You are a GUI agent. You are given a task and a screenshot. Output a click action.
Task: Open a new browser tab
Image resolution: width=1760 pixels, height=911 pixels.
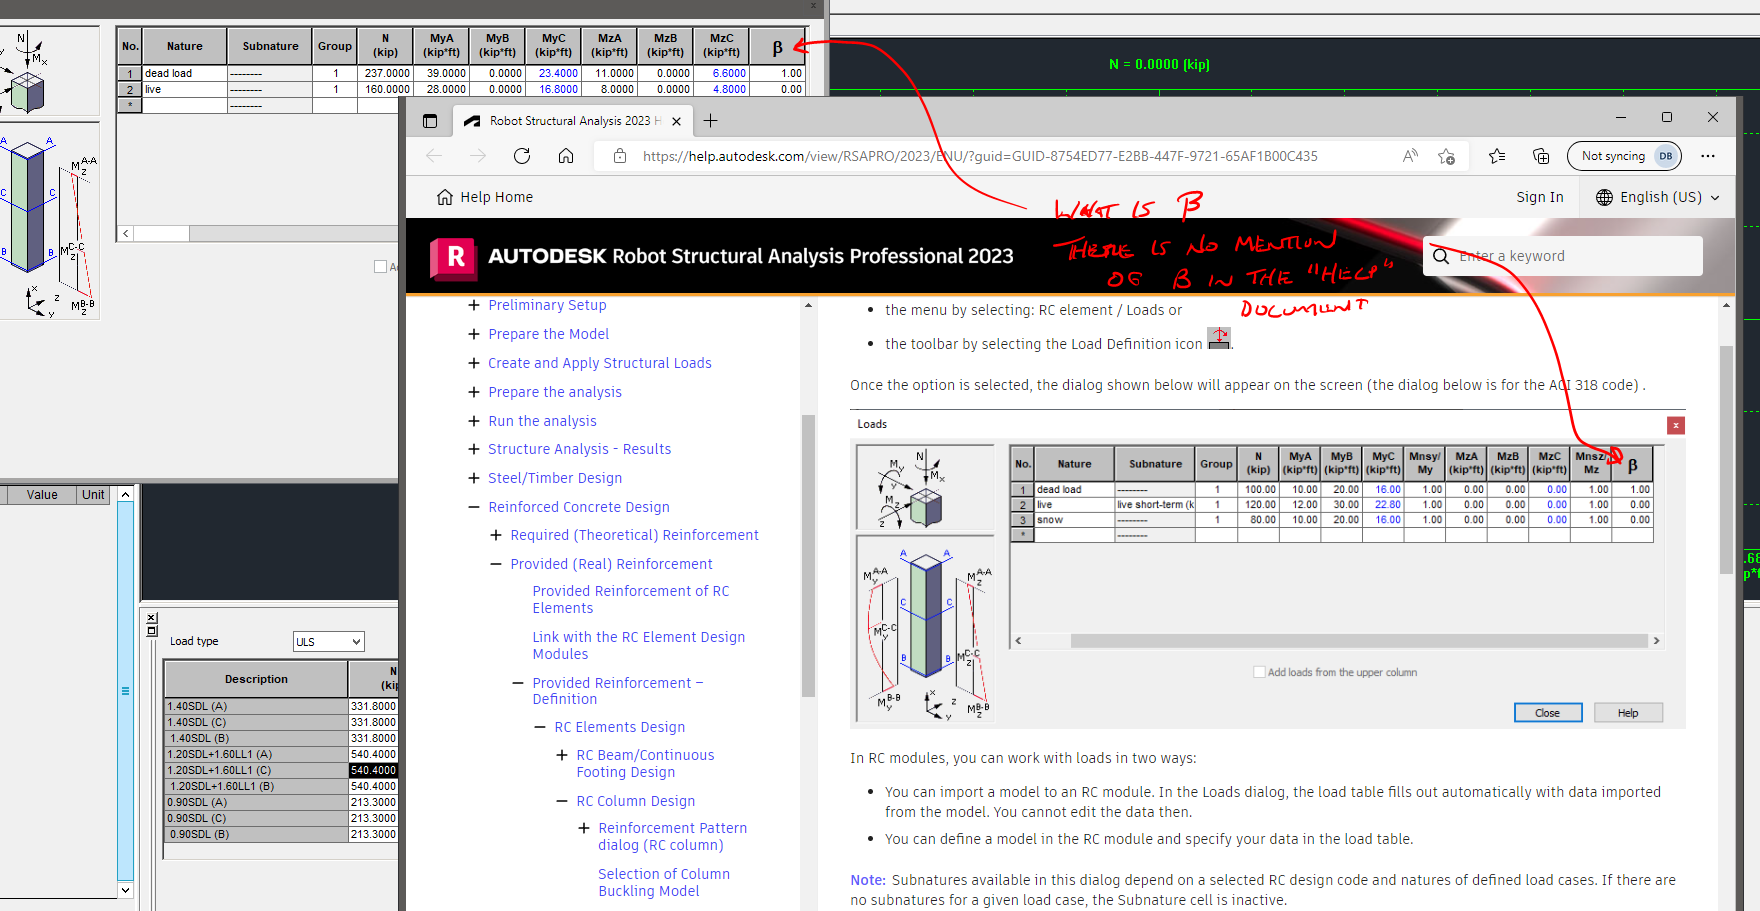[x=710, y=120]
